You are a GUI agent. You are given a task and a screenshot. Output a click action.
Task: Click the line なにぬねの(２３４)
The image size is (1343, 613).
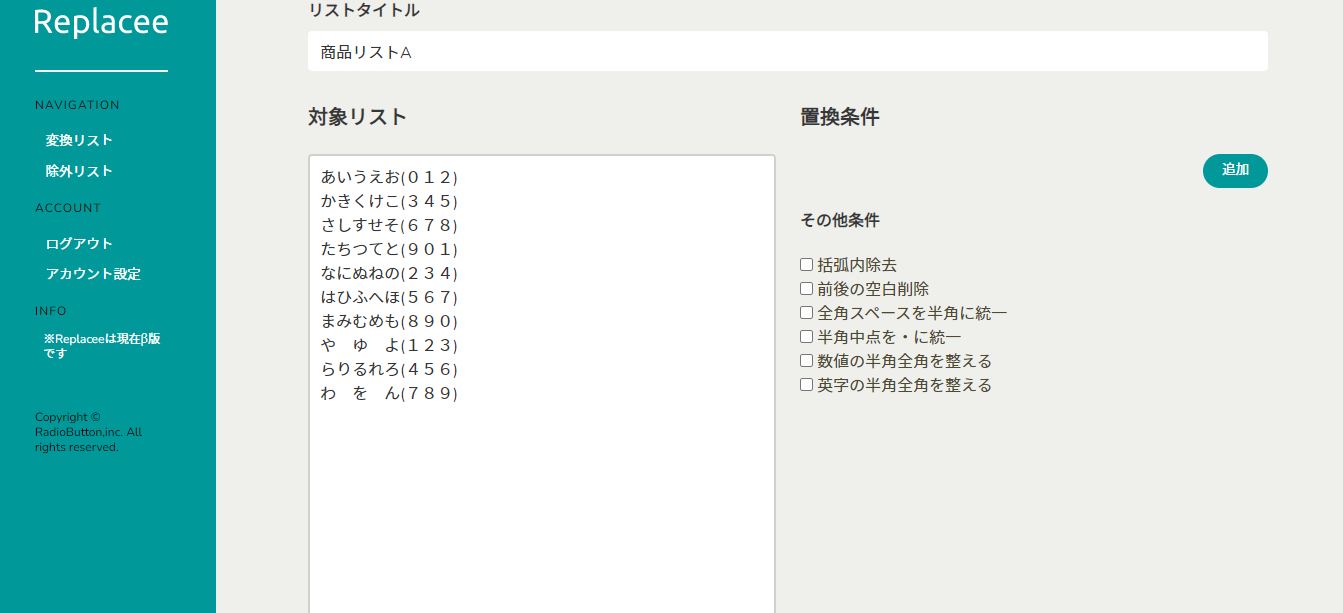point(389,274)
